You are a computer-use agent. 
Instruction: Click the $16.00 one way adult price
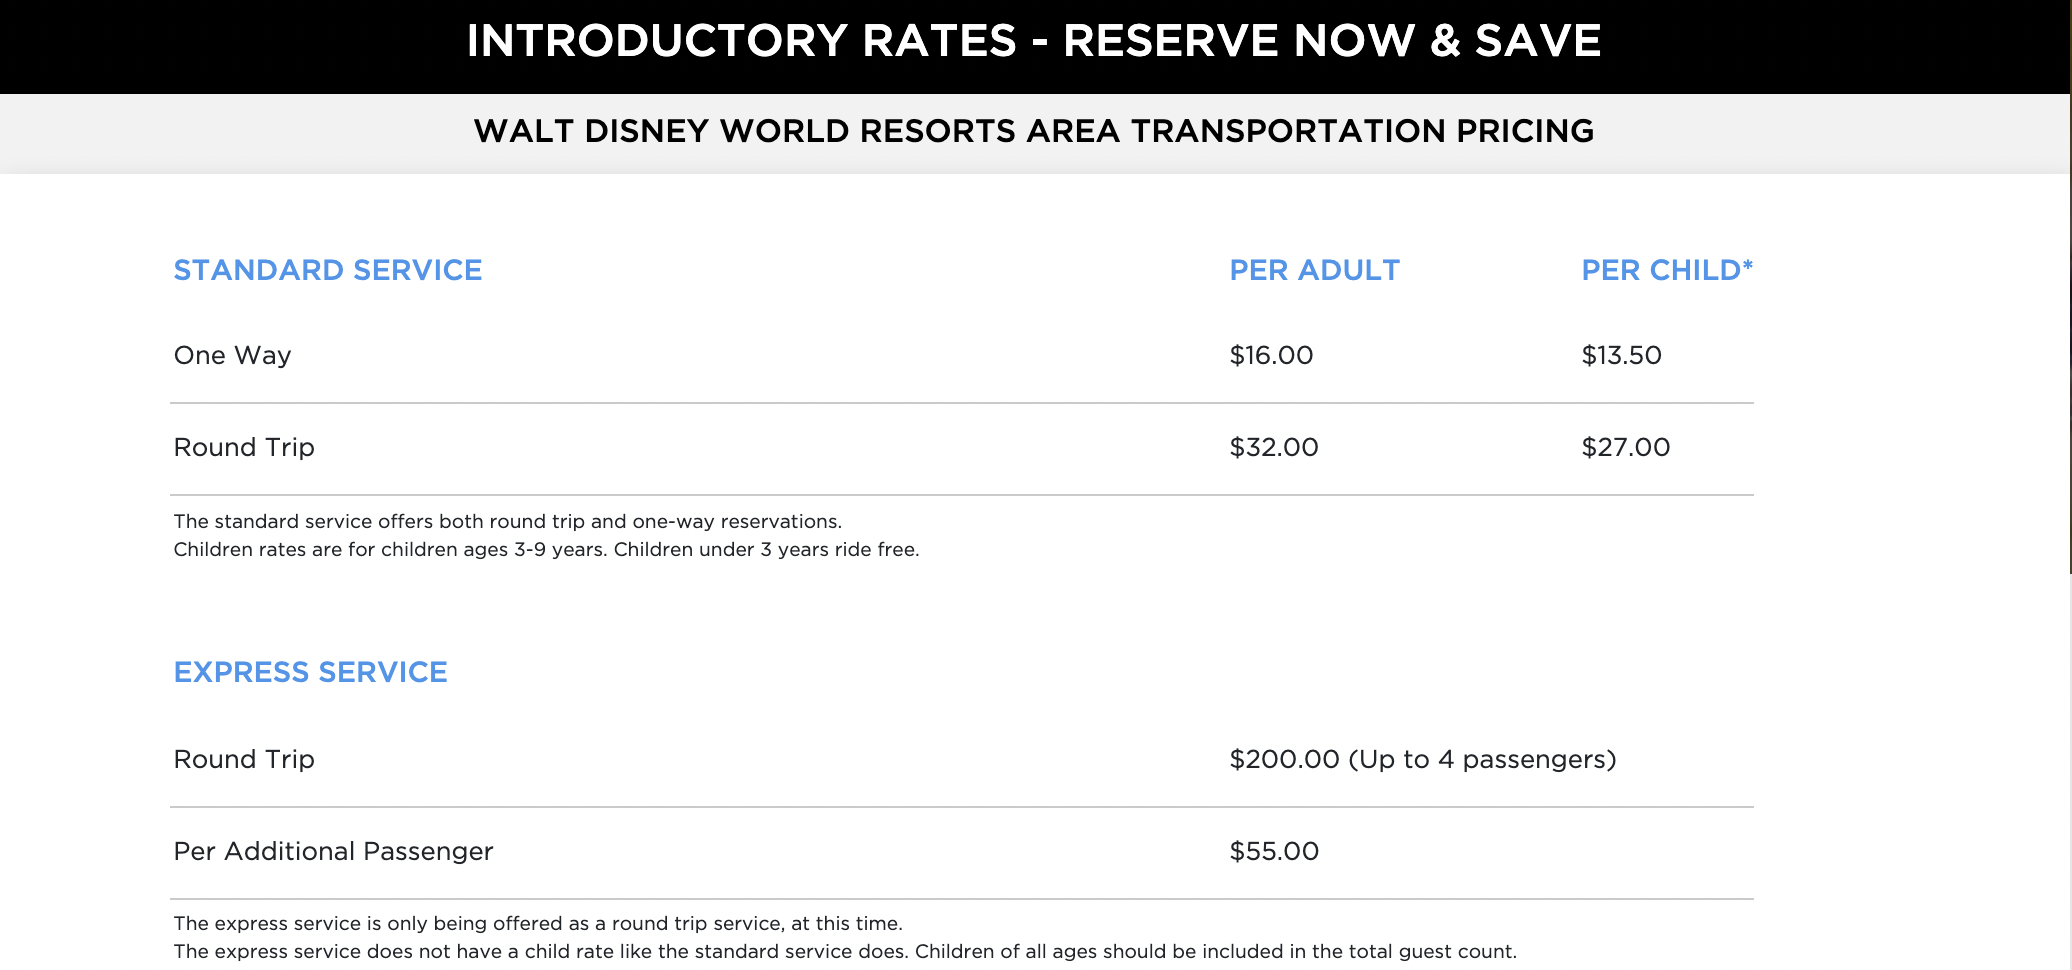coord(1271,355)
